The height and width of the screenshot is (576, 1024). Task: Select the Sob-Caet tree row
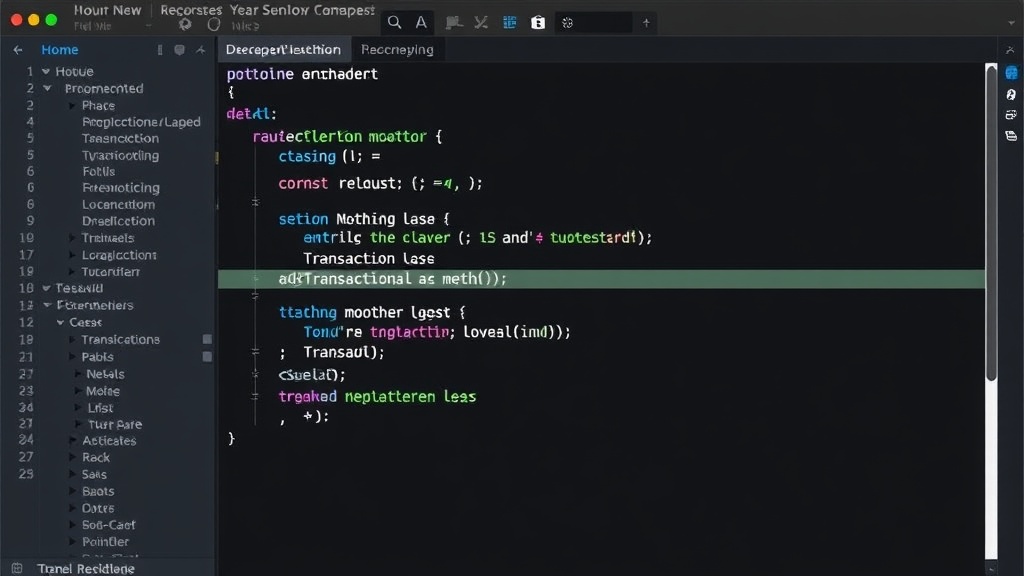click(108, 525)
